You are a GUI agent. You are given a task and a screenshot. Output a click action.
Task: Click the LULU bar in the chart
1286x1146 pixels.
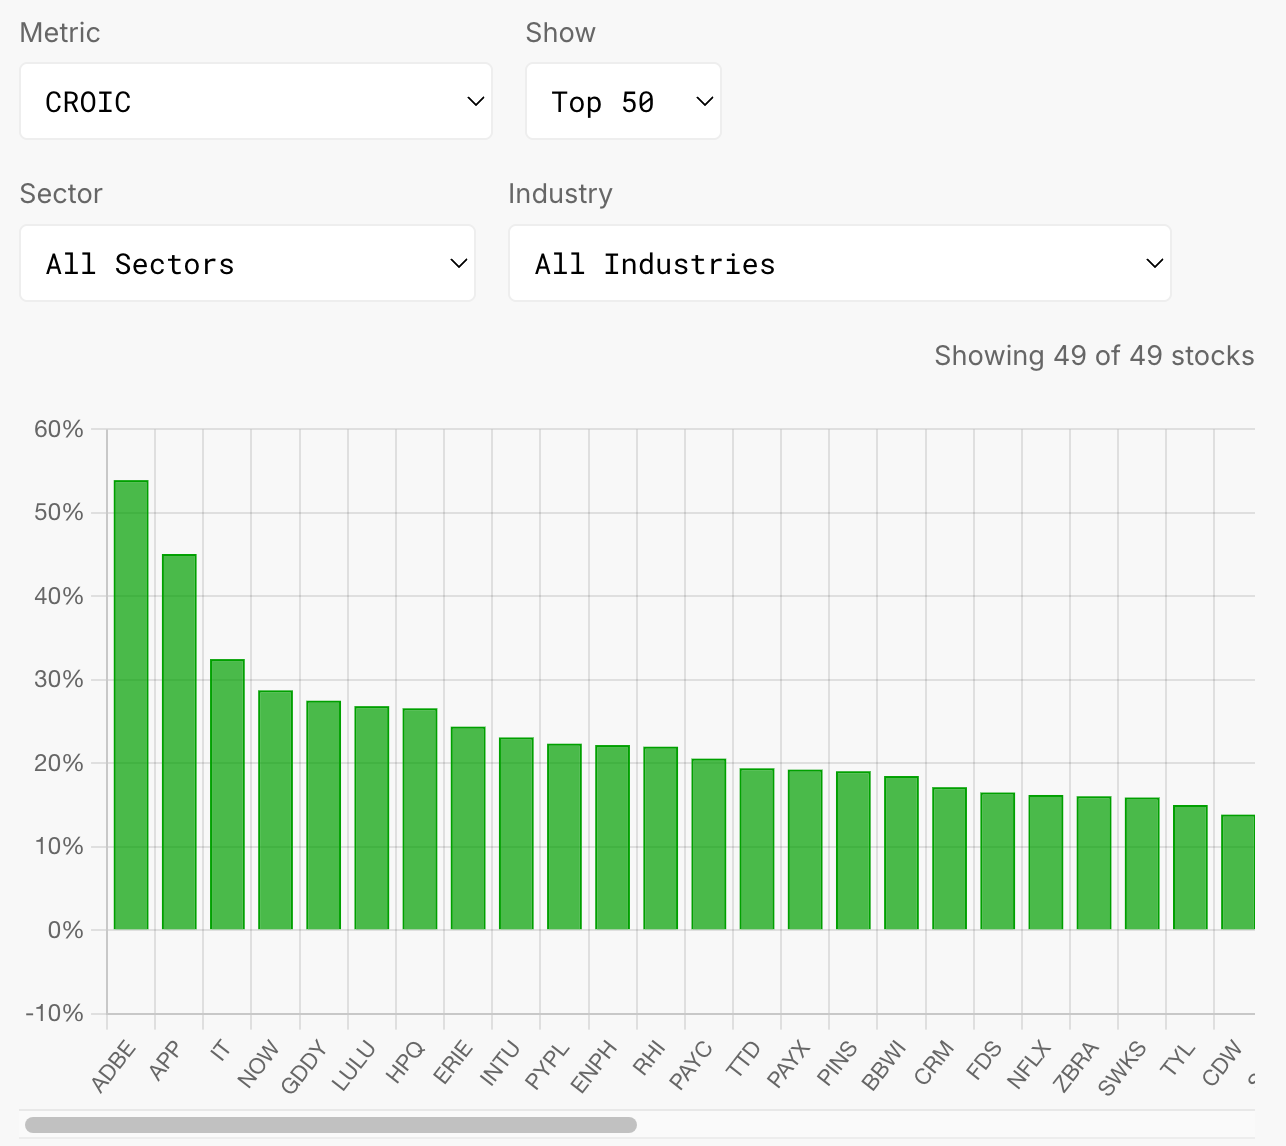[x=372, y=818]
